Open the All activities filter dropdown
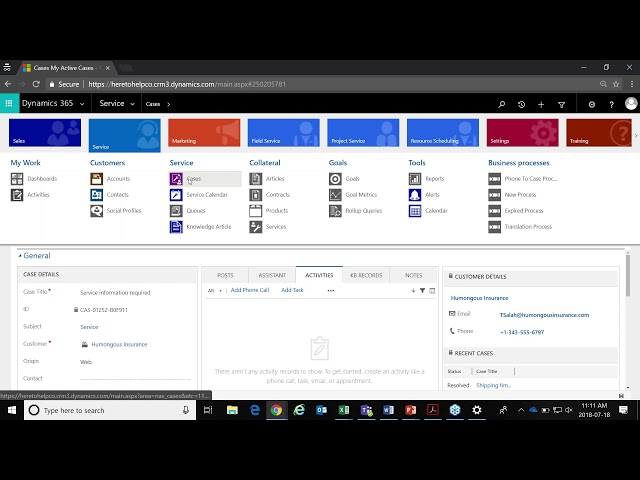640x480 pixels. pyautogui.click(x=215, y=291)
